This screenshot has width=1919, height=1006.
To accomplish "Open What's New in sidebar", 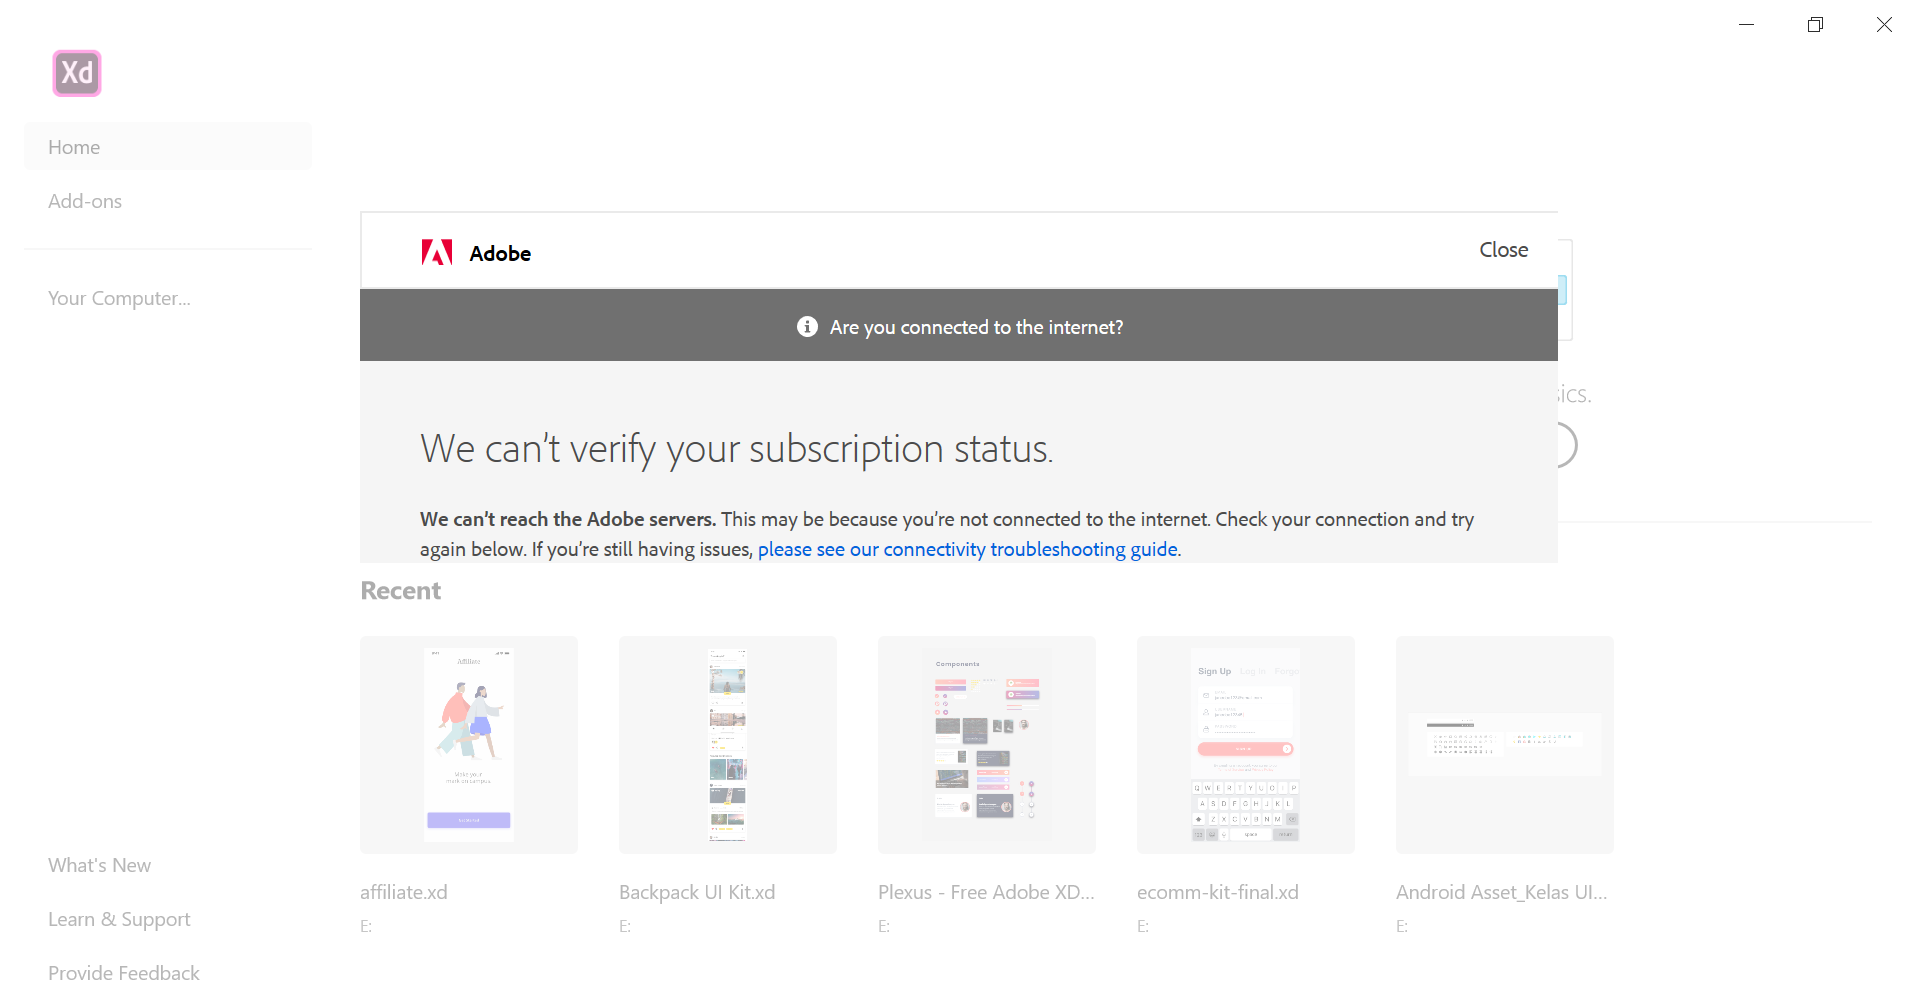I will click(x=99, y=865).
